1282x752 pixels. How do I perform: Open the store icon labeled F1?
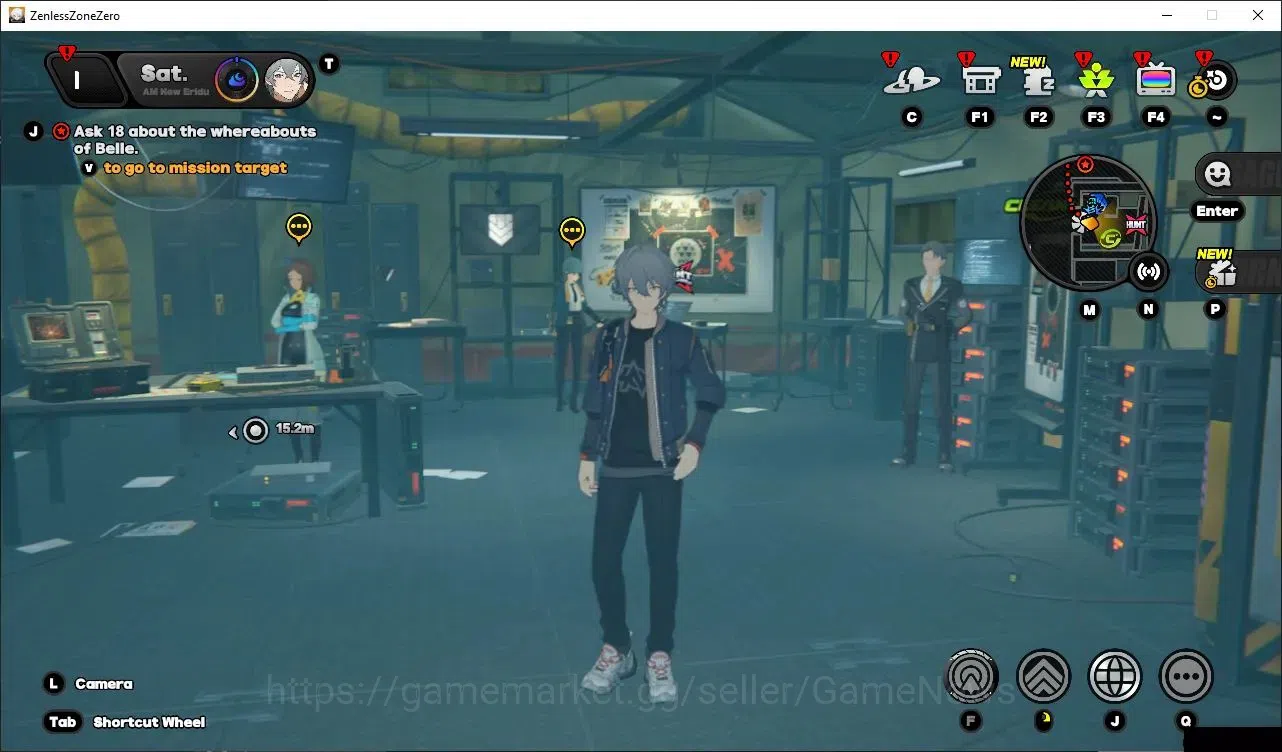980,79
